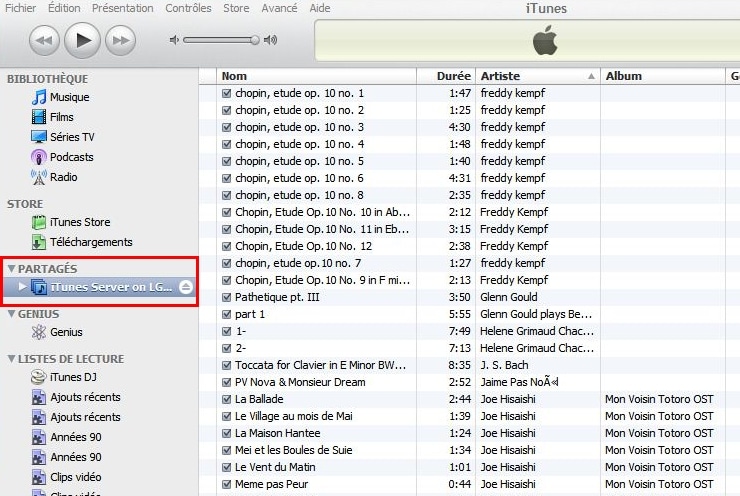740x496 pixels.
Task: Select the iTunes Store label in sidebar
Action: [x=80, y=222]
